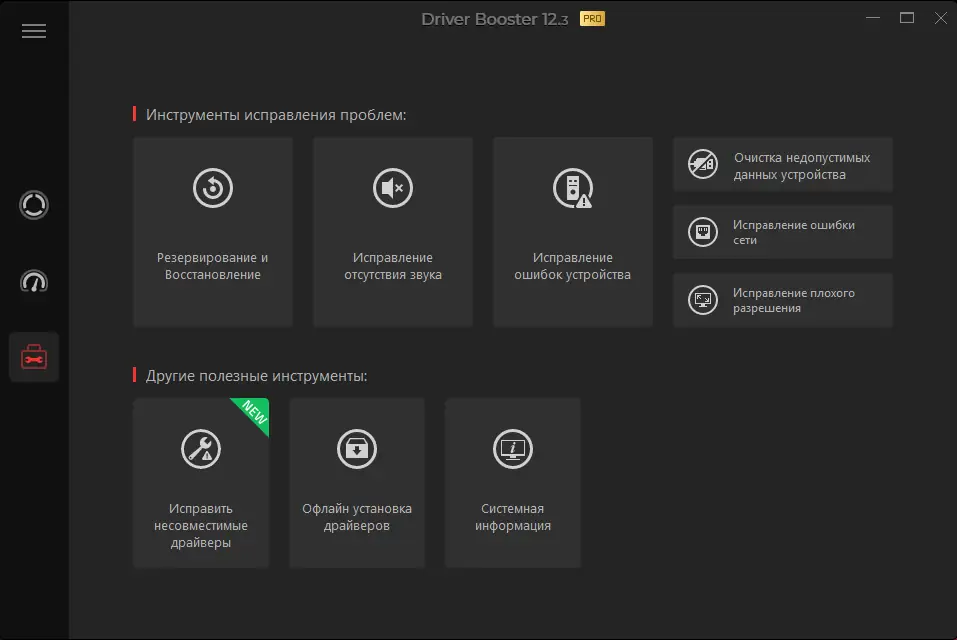This screenshot has height=640, width=957.
Task: View Системная информация
Action: tap(512, 483)
